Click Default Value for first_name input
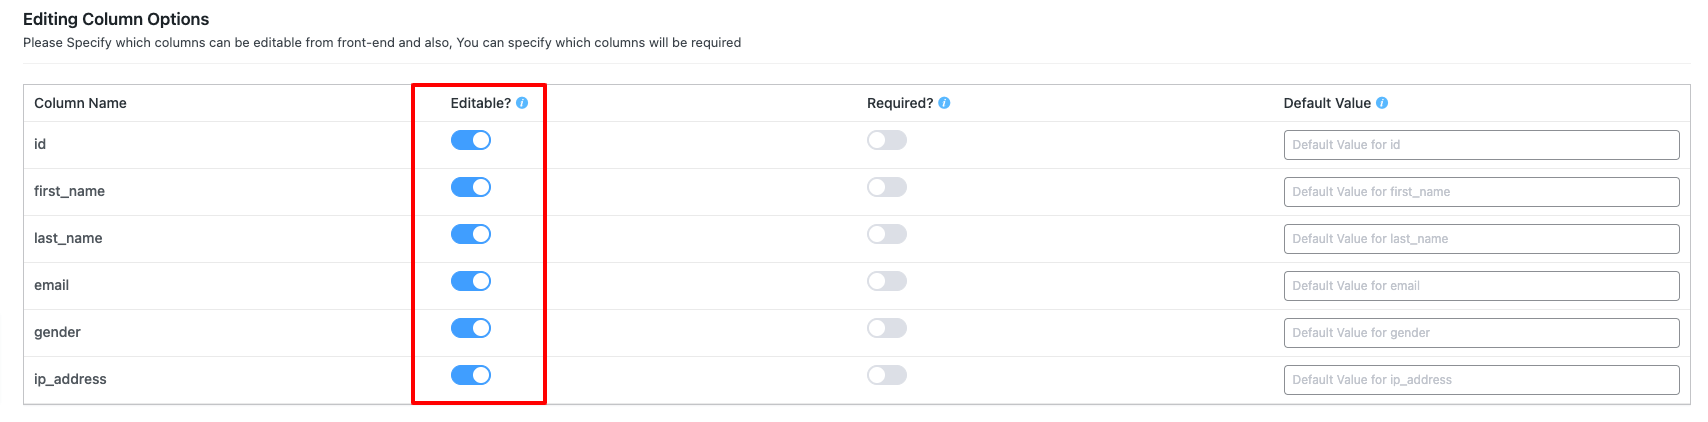The image size is (1708, 422). tap(1480, 192)
